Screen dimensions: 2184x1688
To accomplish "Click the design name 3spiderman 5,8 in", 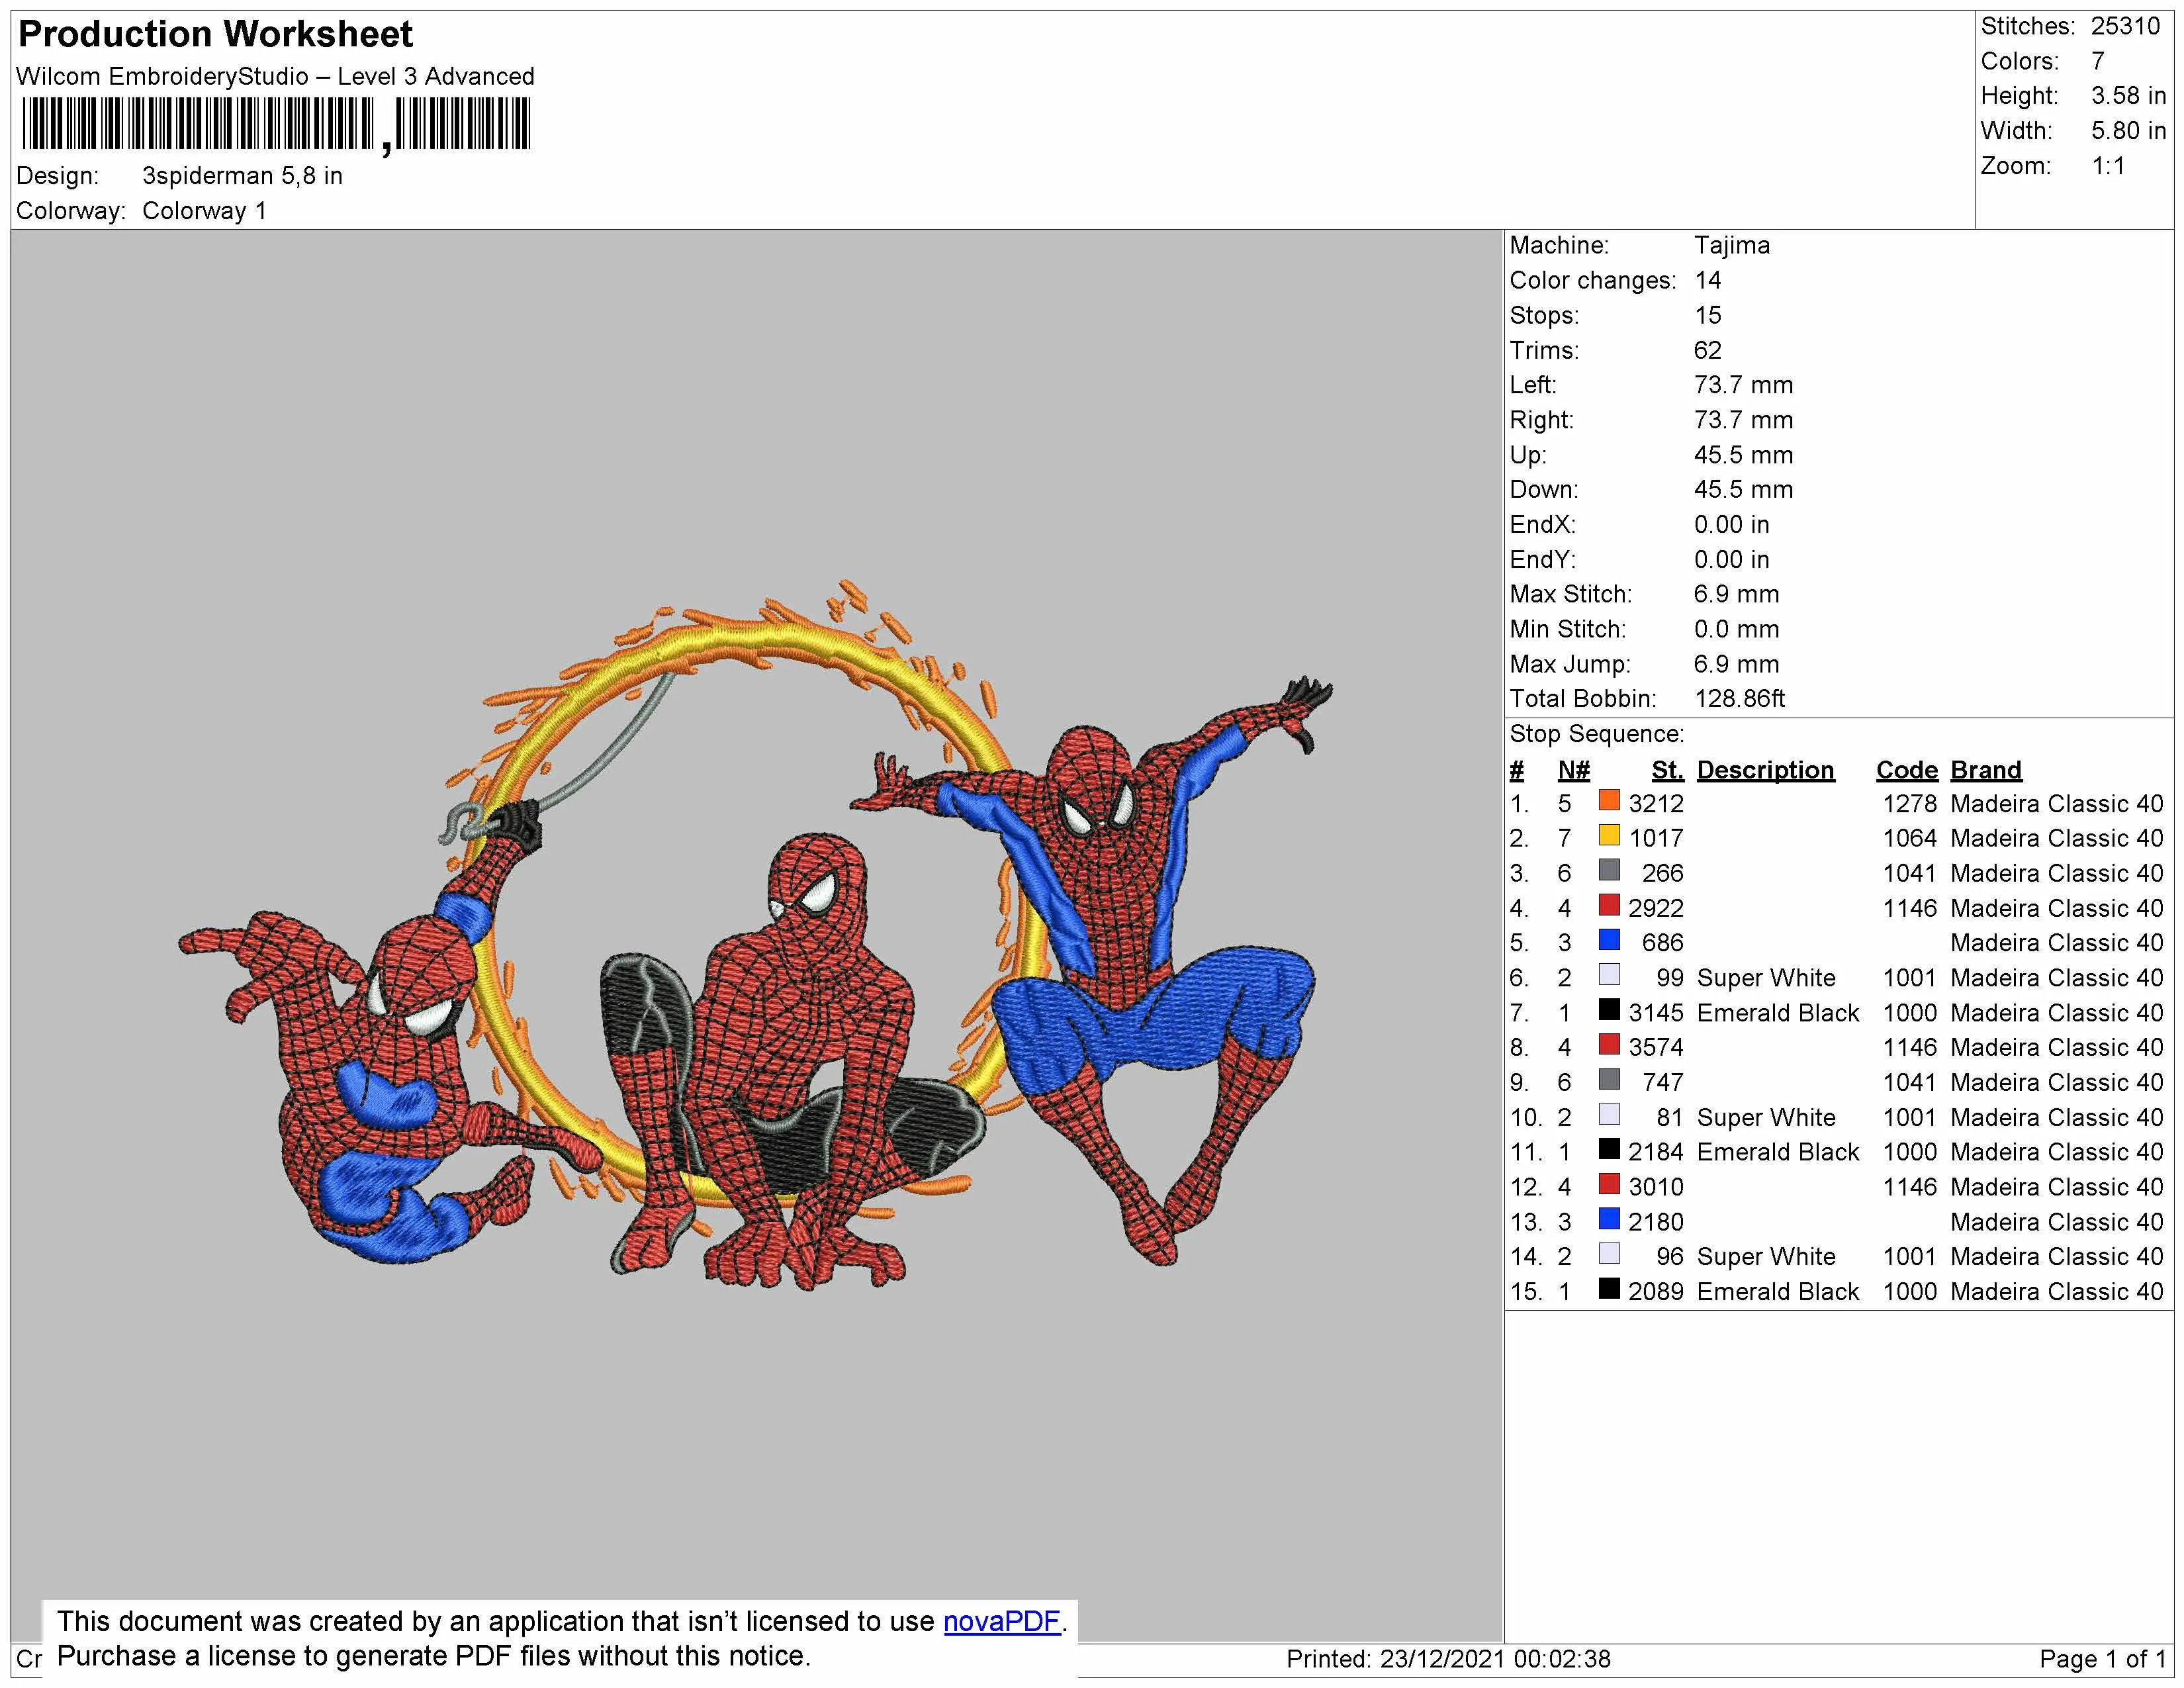I will (242, 176).
